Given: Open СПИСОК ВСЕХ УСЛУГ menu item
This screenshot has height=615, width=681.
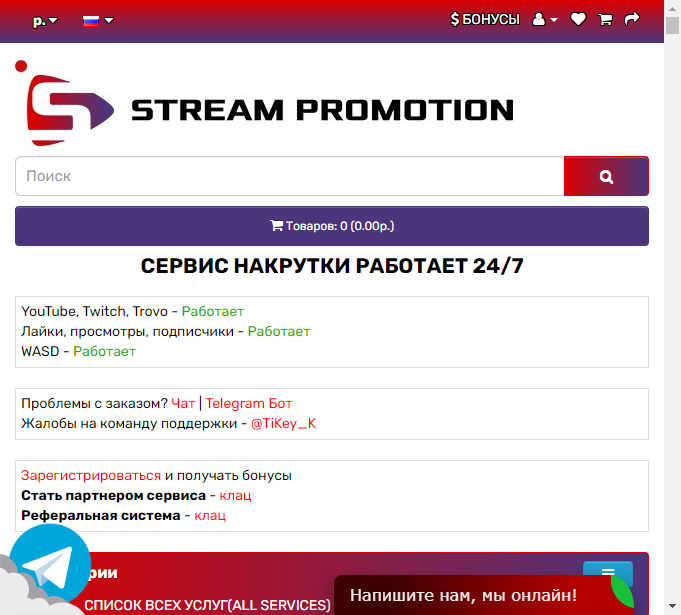Looking at the screenshot, I should click(207, 605).
